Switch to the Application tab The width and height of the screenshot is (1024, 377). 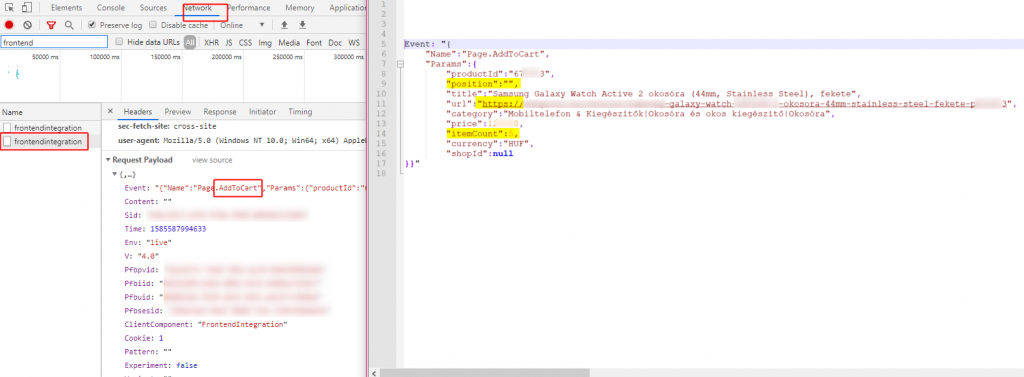coord(347,8)
